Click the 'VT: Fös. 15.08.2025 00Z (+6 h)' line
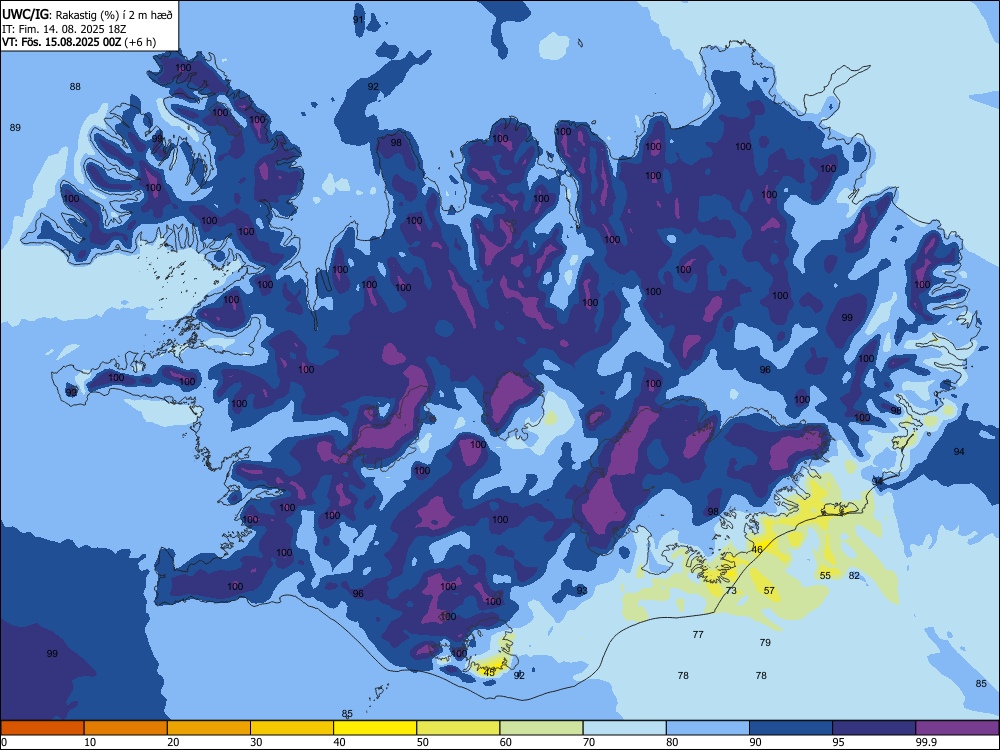This screenshot has height=750, width=1000. click(x=79, y=42)
